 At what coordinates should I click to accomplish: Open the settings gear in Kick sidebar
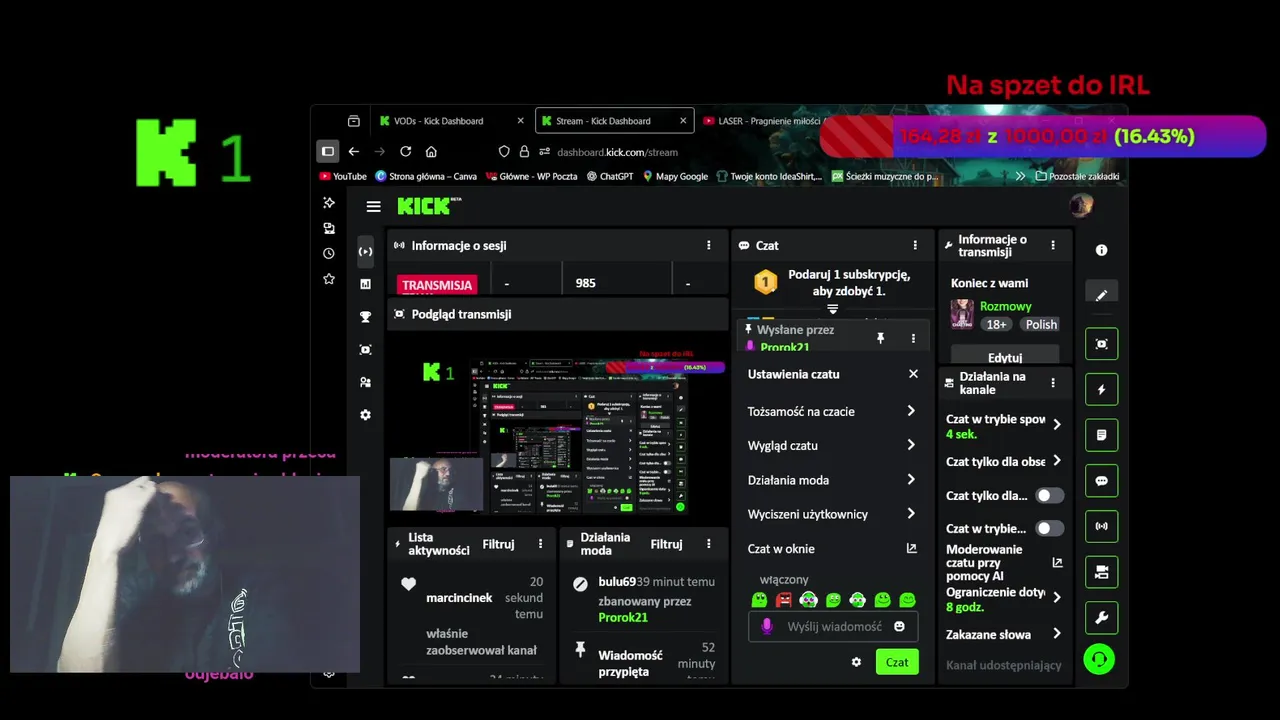[365, 415]
